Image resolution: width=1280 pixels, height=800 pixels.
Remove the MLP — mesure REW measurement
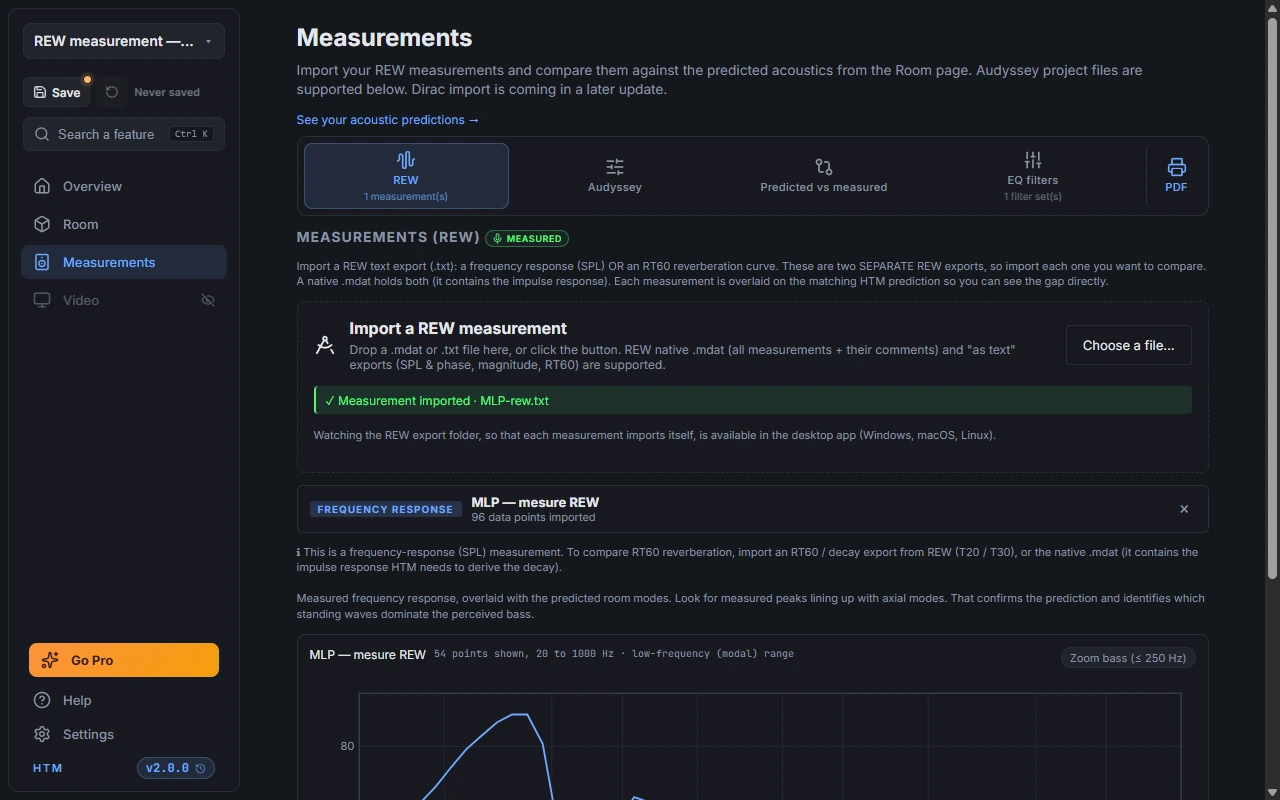(1184, 509)
